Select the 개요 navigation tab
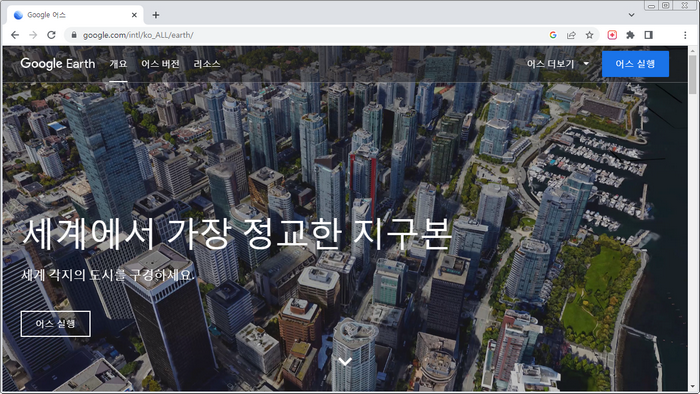The width and height of the screenshot is (700, 394). [118, 64]
